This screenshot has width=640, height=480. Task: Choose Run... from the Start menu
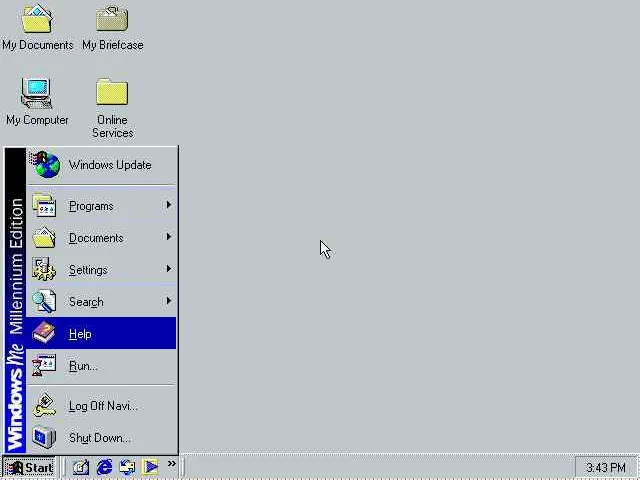click(101, 365)
